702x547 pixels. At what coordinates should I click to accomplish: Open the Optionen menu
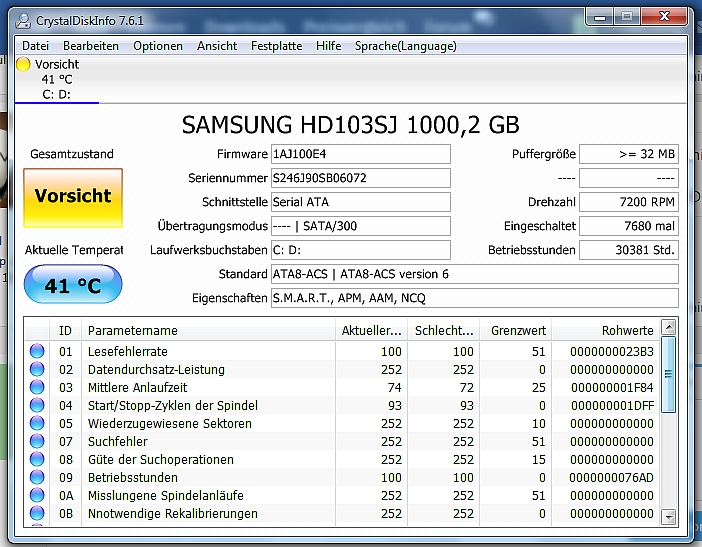tap(158, 46)
